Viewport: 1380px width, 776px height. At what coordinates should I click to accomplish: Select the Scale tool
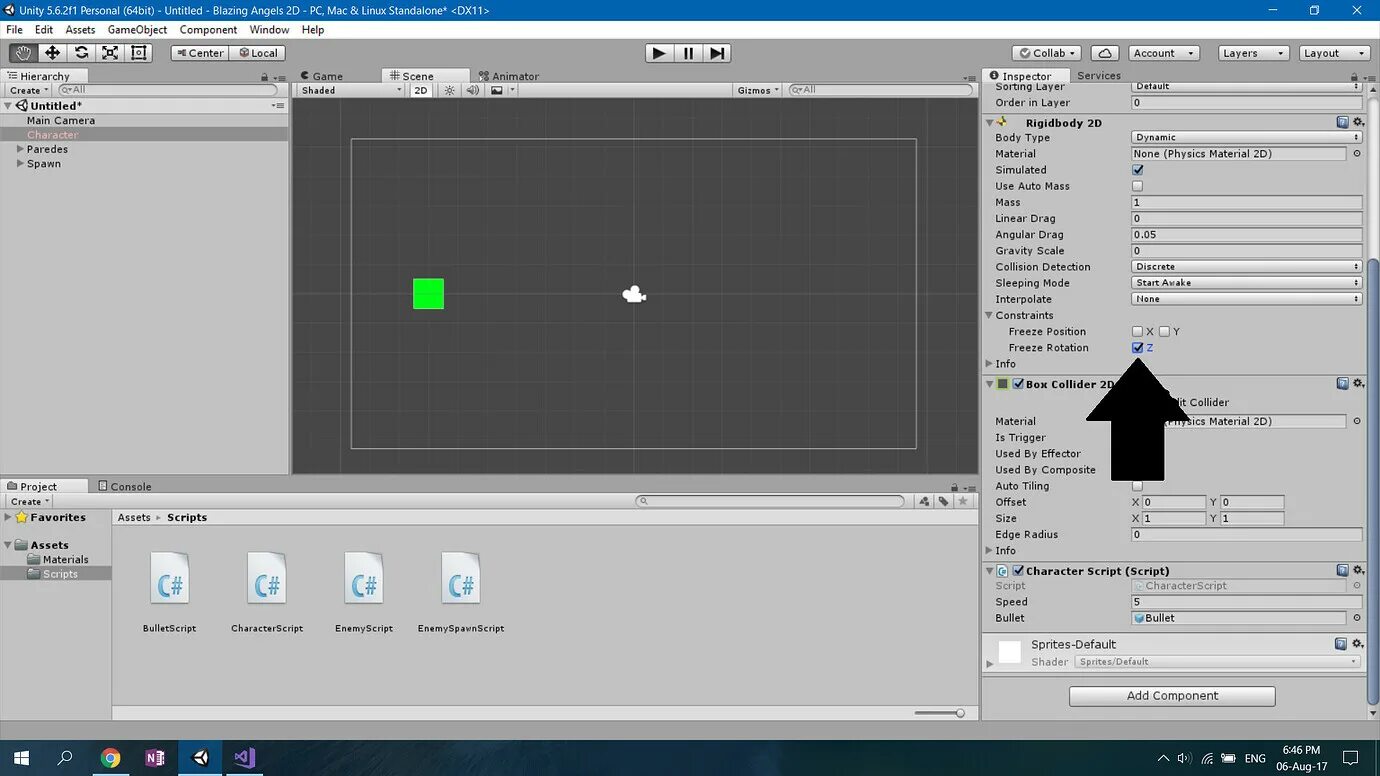(110, 53)
